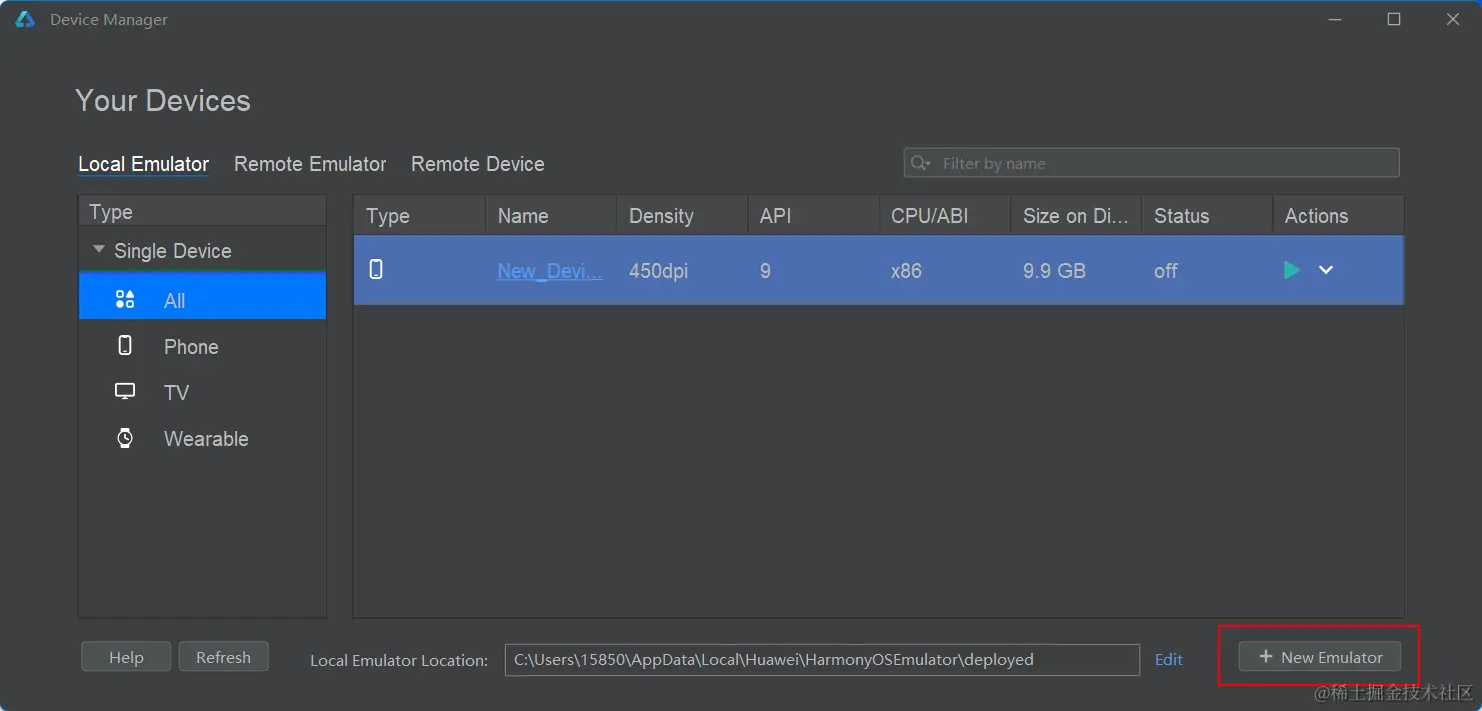Select the All category icon in sidebar
Viewport: 1482px width, 711px height.
click(125, 299)
